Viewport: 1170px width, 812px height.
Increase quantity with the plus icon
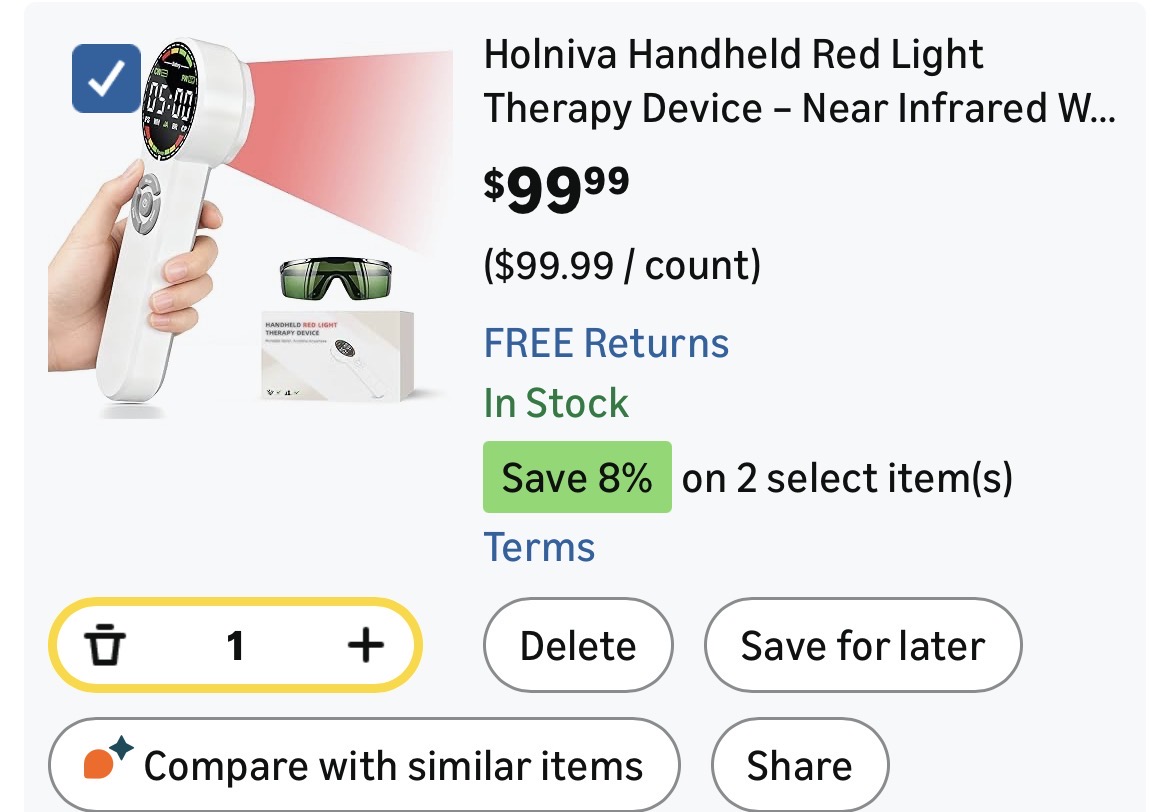365,645
